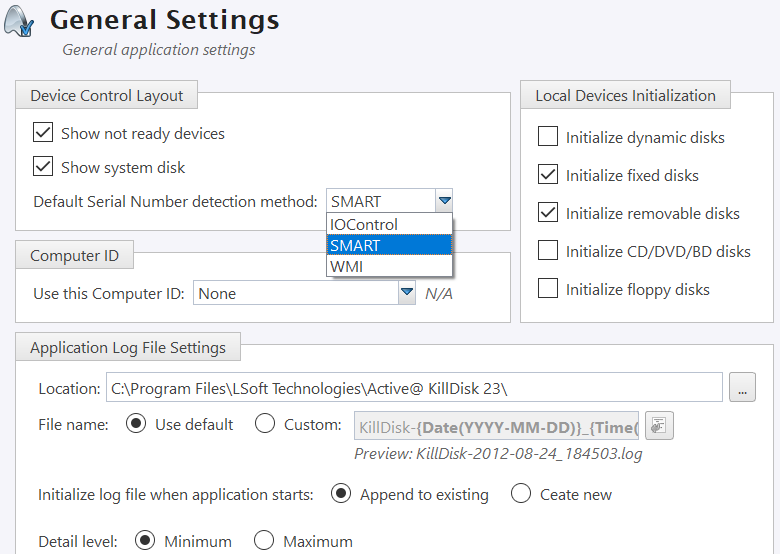Click the browse ellipsis button for log location
Viewport: 780px width, 554px height.
click(742, 388)
